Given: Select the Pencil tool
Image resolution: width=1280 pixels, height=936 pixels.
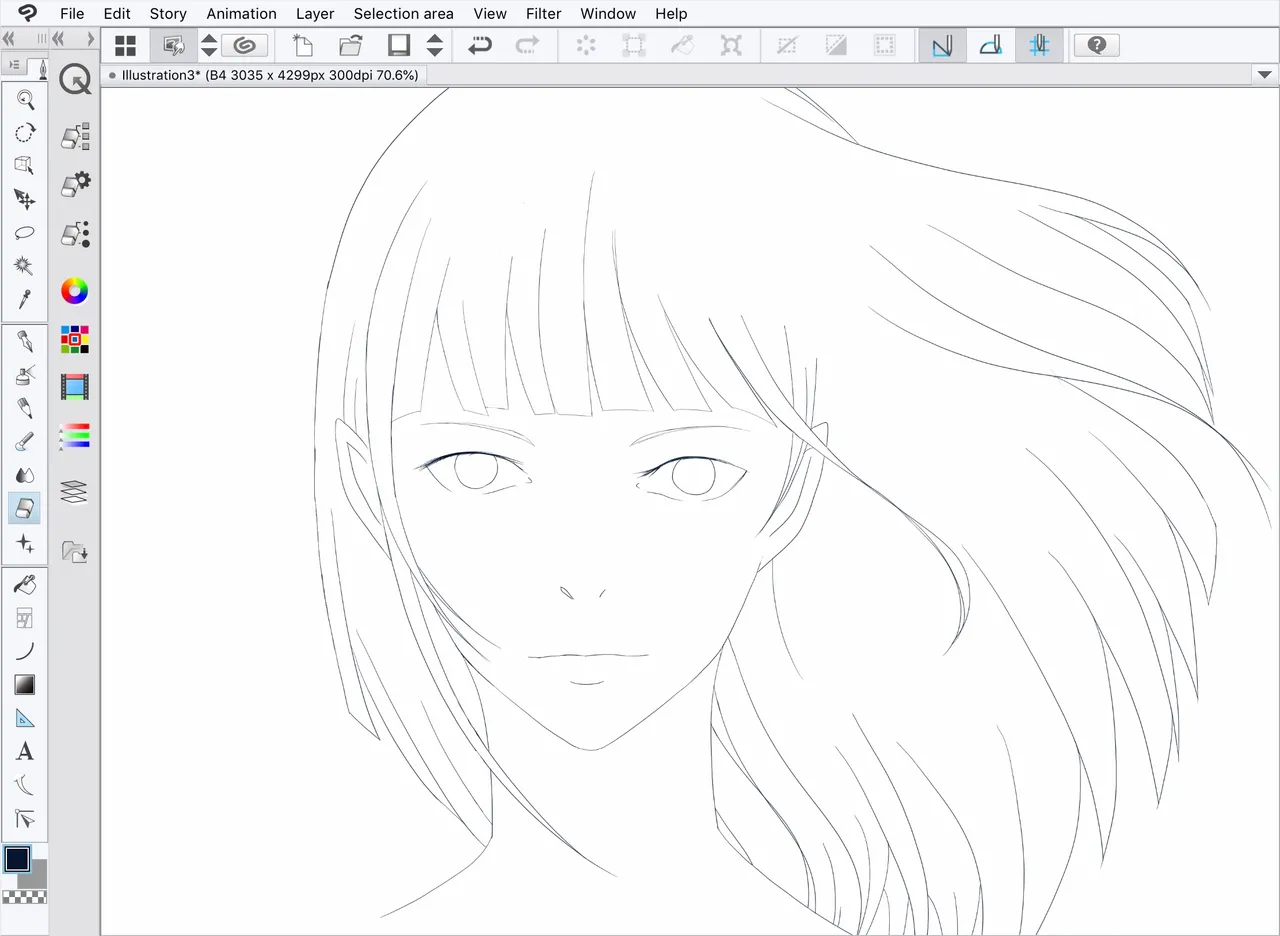Looking at the screenshot, I should pos(25,408).
